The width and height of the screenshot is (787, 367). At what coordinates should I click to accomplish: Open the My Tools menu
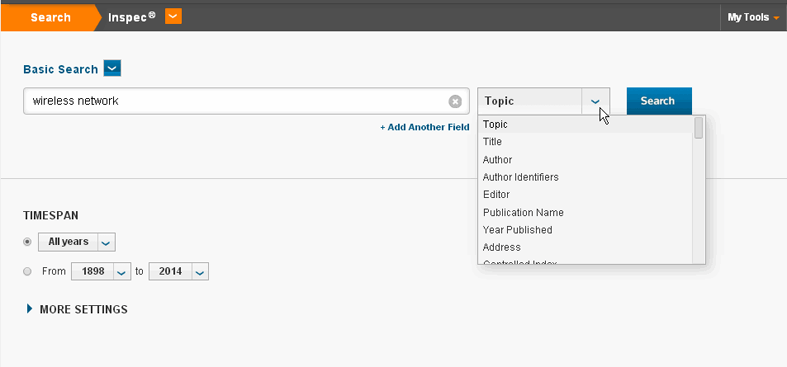[x=754, y=18]
